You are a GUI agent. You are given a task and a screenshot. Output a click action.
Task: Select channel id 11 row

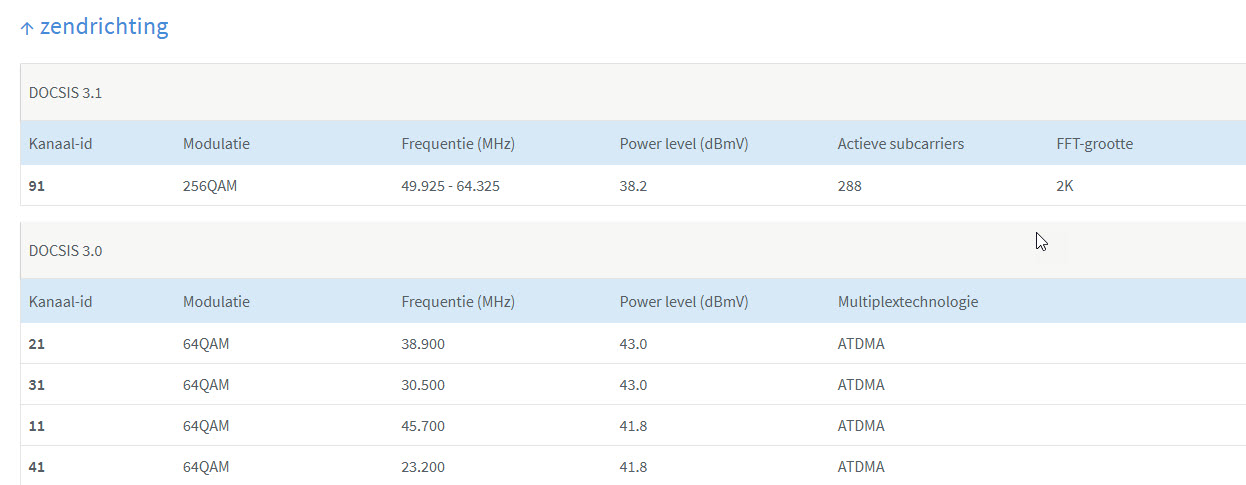37,426
